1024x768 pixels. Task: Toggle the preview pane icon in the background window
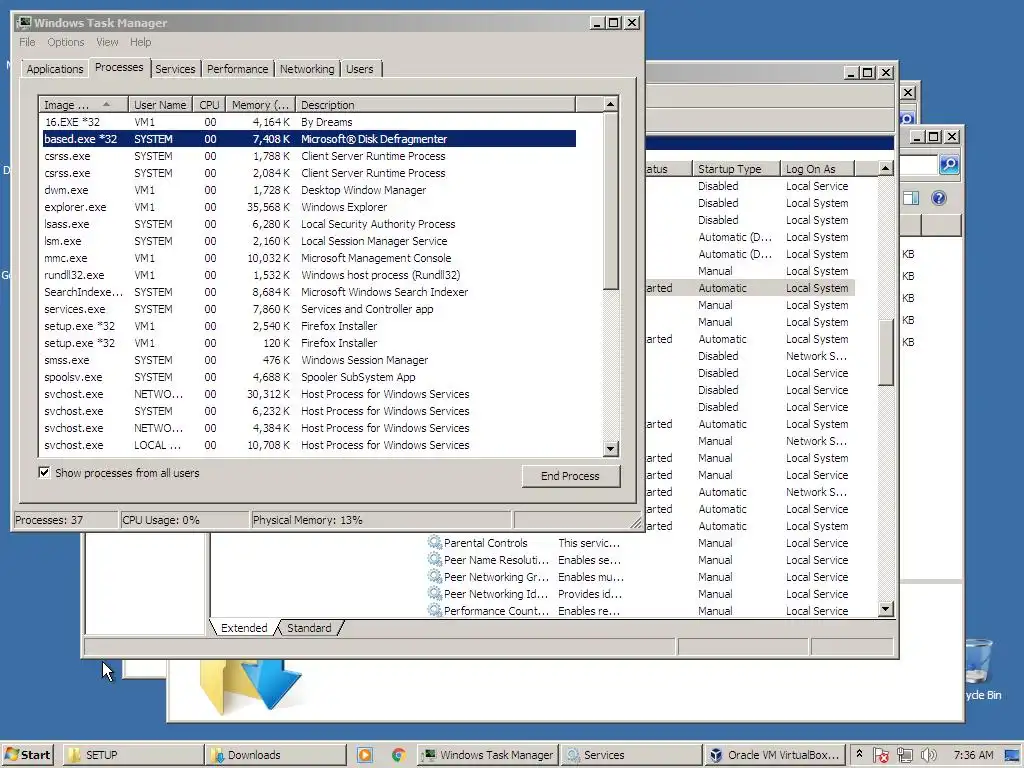(911, 198)
